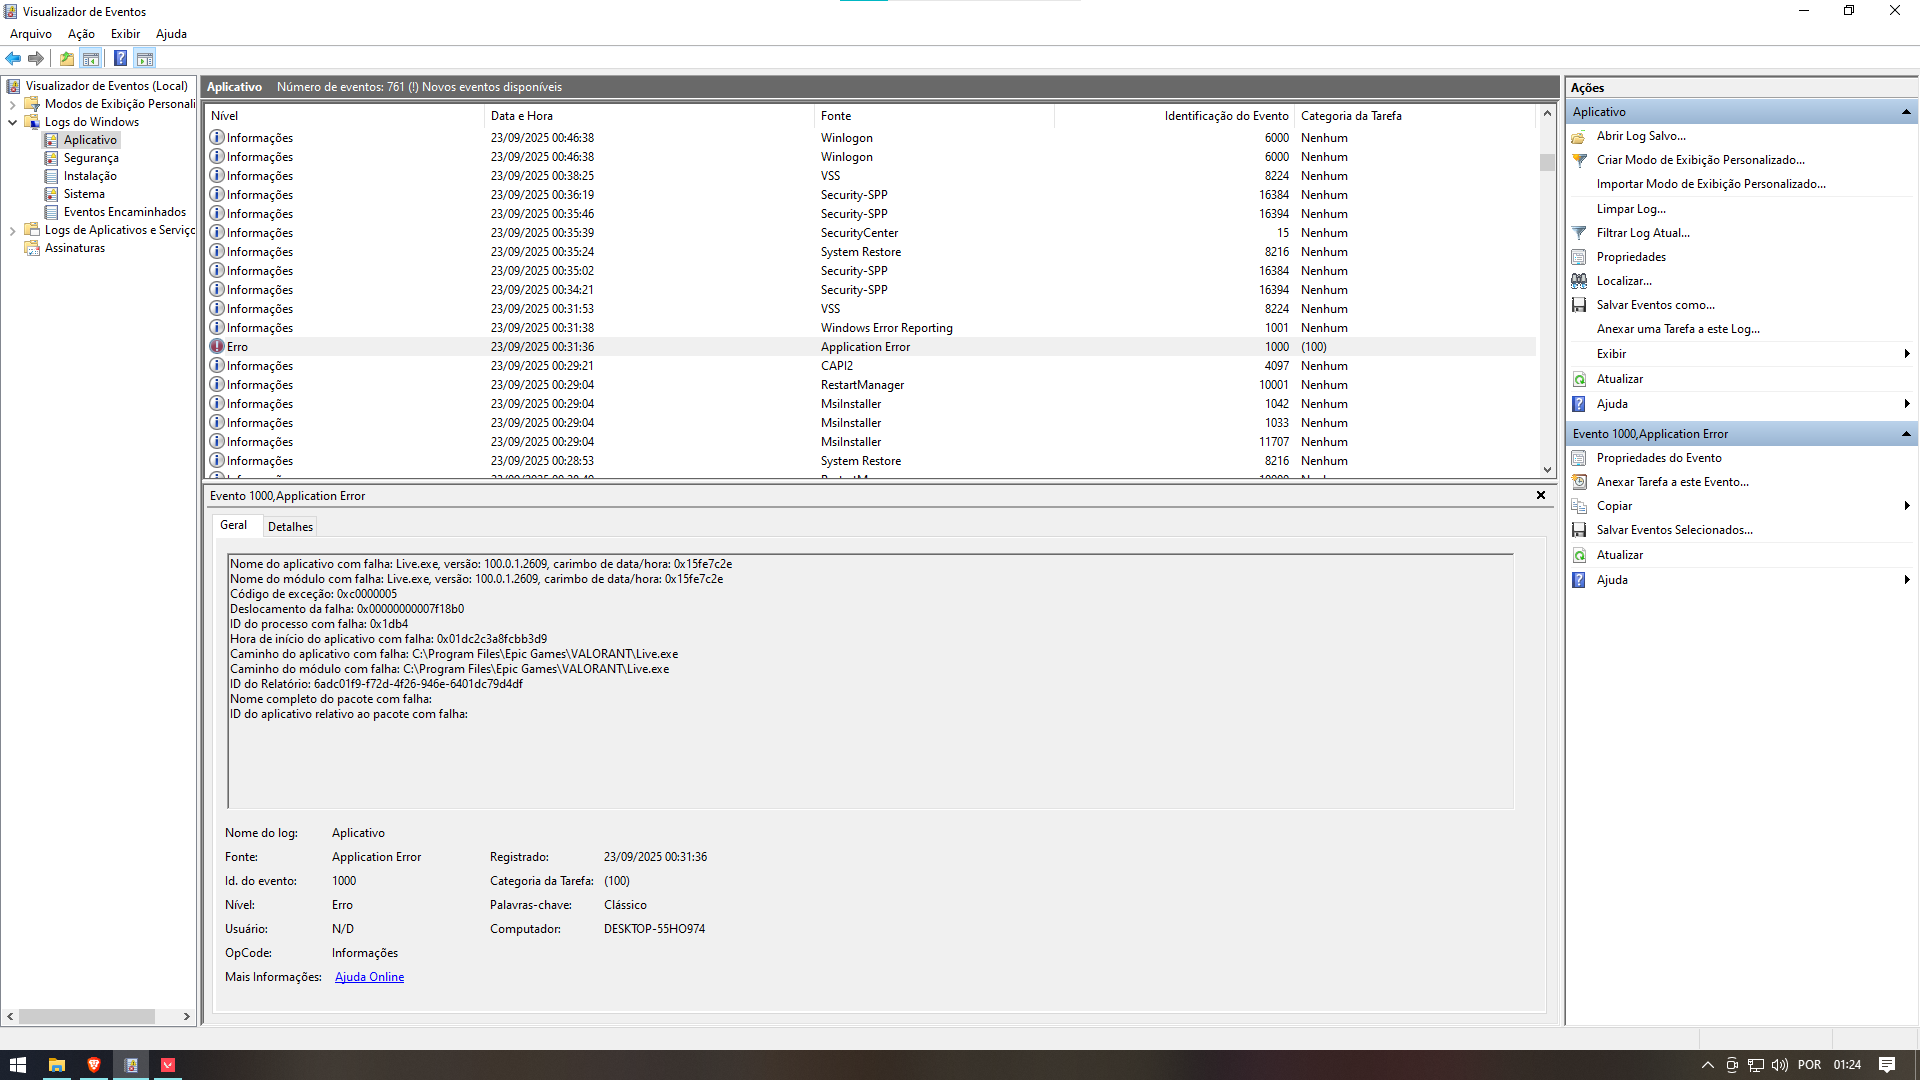Expand the Copiar submenu arrow
This screenshot has height=1080, width=1920.
click(1907, 506)
